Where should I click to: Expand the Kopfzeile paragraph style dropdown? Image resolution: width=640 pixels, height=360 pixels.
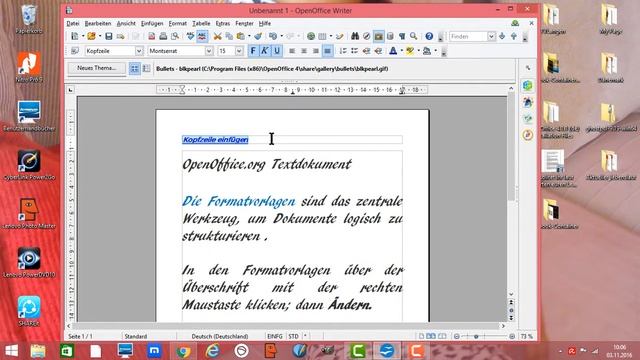tap(139, 51)
